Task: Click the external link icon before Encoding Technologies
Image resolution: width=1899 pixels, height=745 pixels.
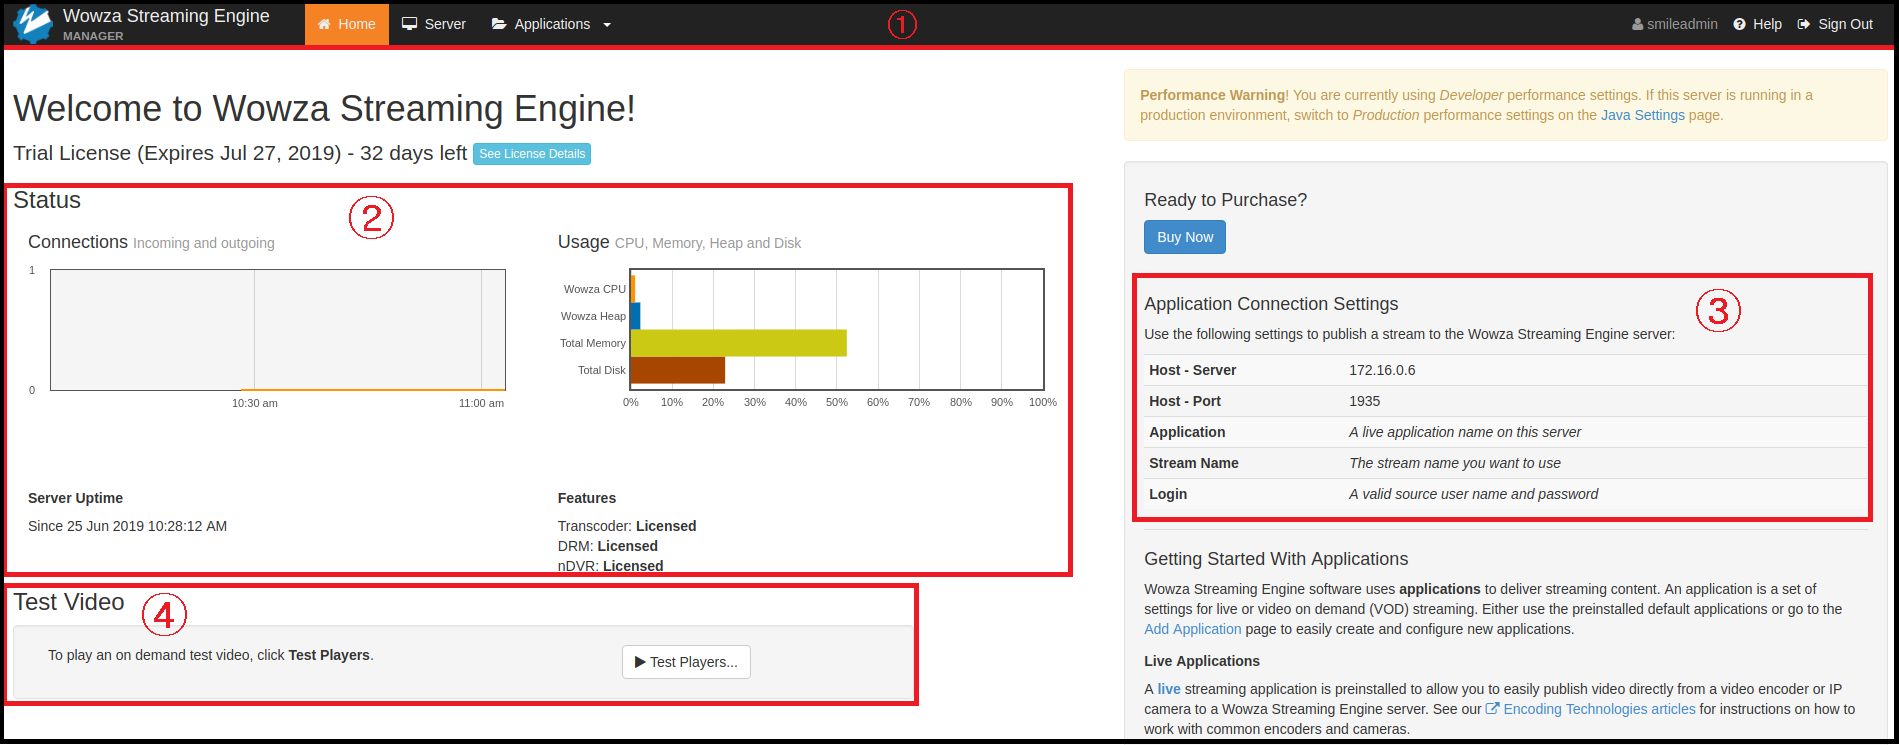Action: tap(1492, 708)
